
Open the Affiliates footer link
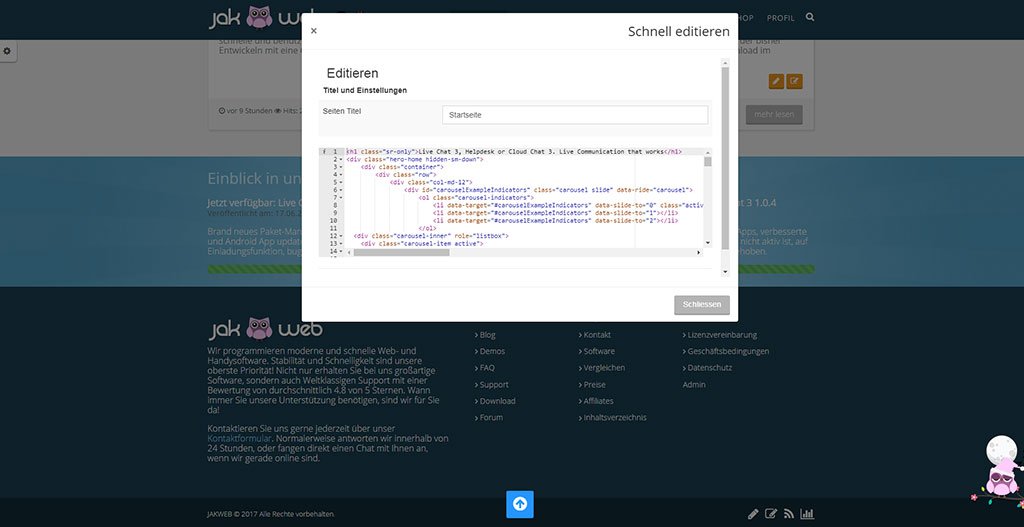[x=598, y=401]
